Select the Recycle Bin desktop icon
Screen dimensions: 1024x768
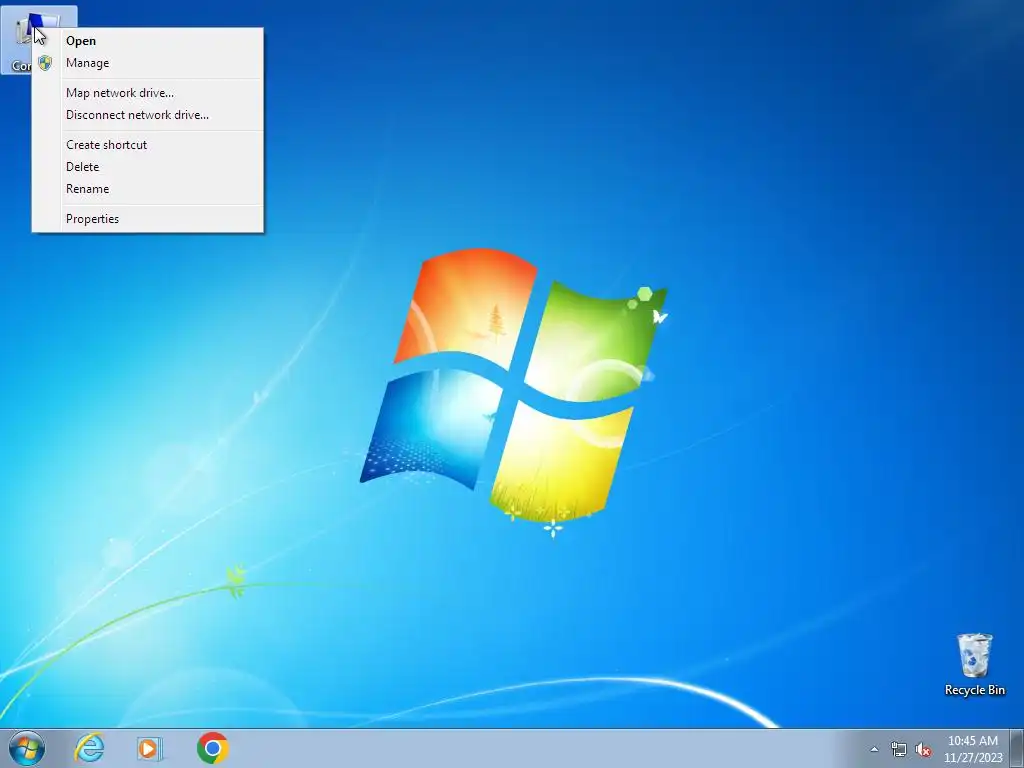(x=974, y=665)
